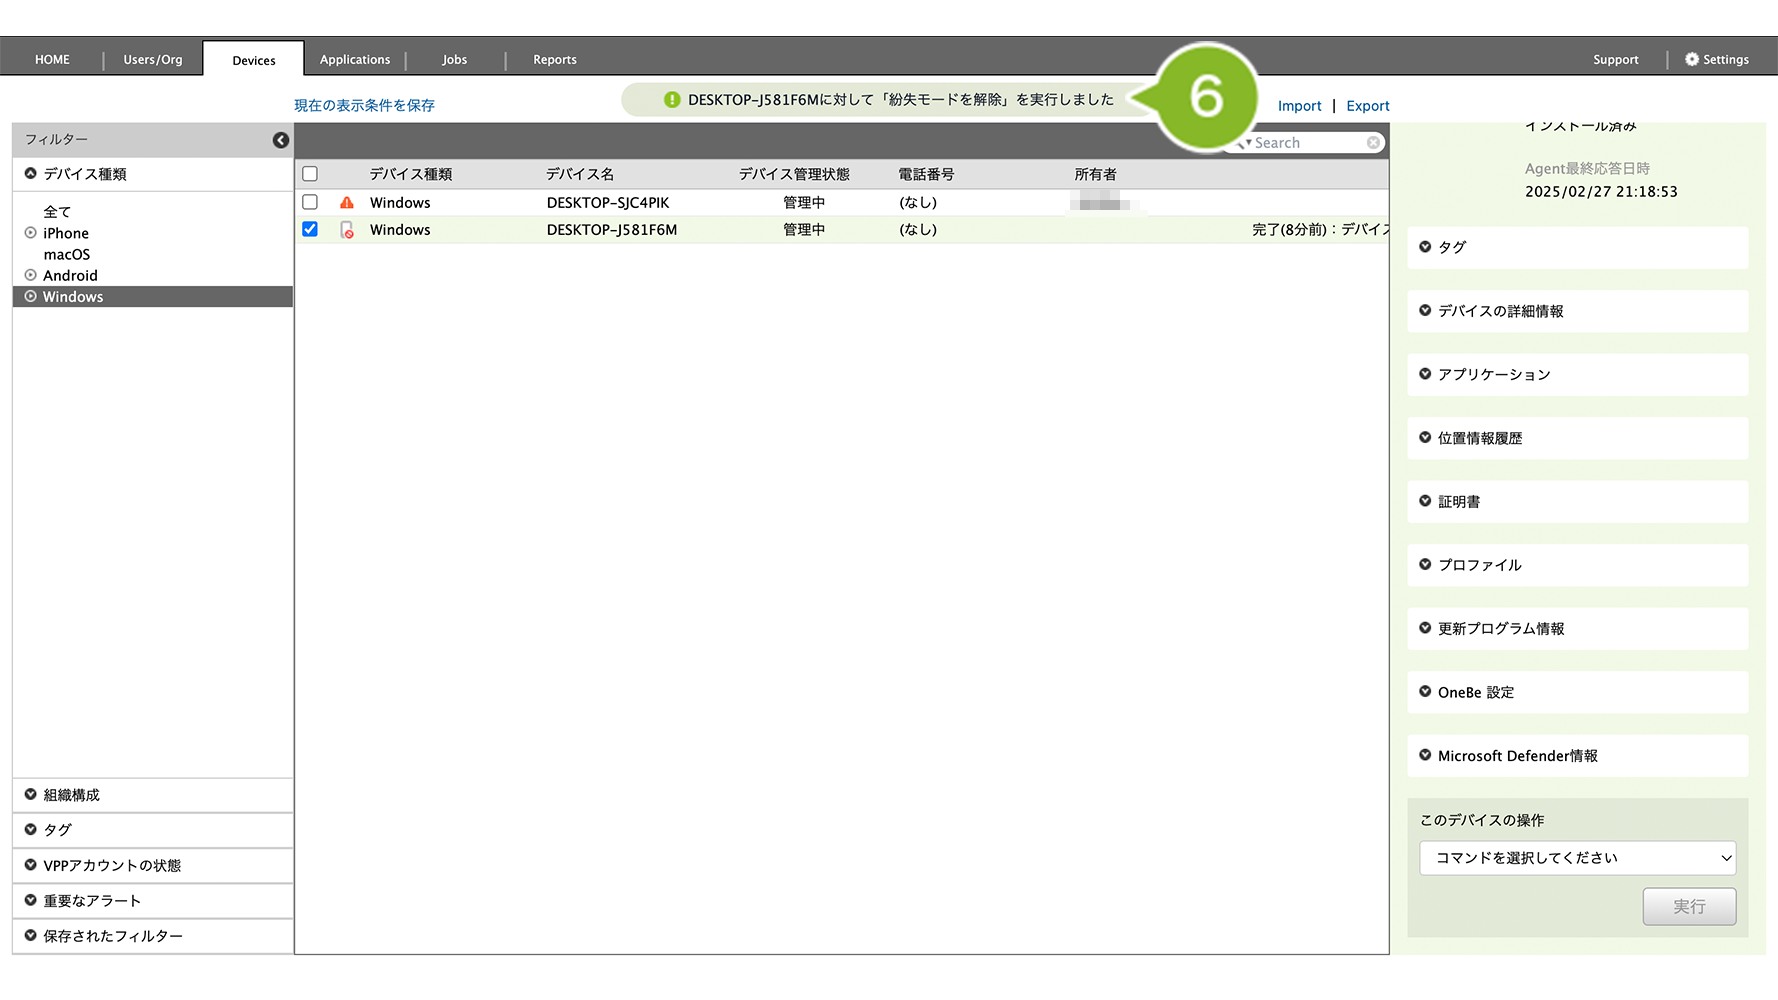Viewport: 1778px width, 1000px height.
Task: Click the warning icon on the DESKTOP-SJC4PIK row
Action: [347, 202]
